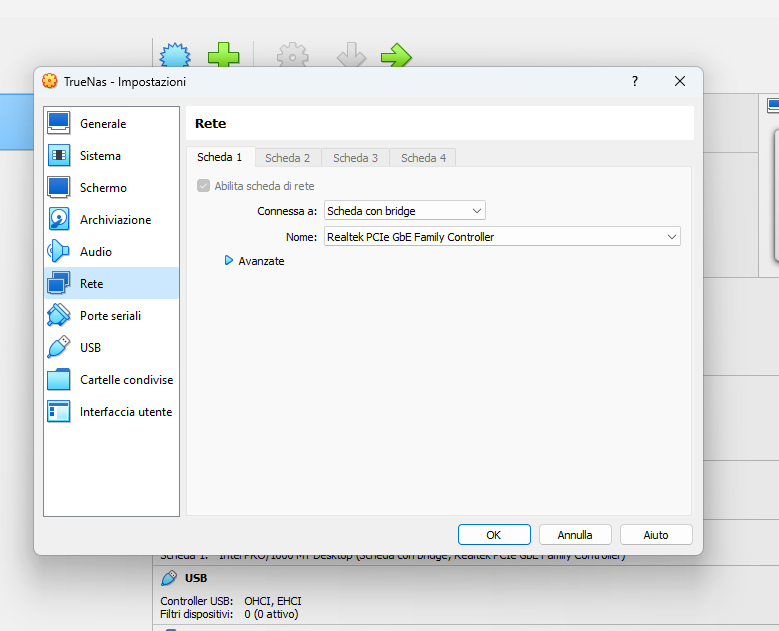Click the Rete page heading
779x631 pixels.
click(x=210, y=123)
